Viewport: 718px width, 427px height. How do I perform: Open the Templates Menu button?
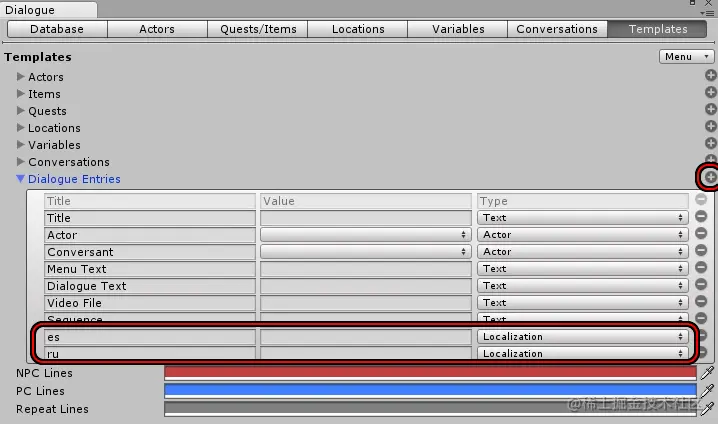click(686, 56)
